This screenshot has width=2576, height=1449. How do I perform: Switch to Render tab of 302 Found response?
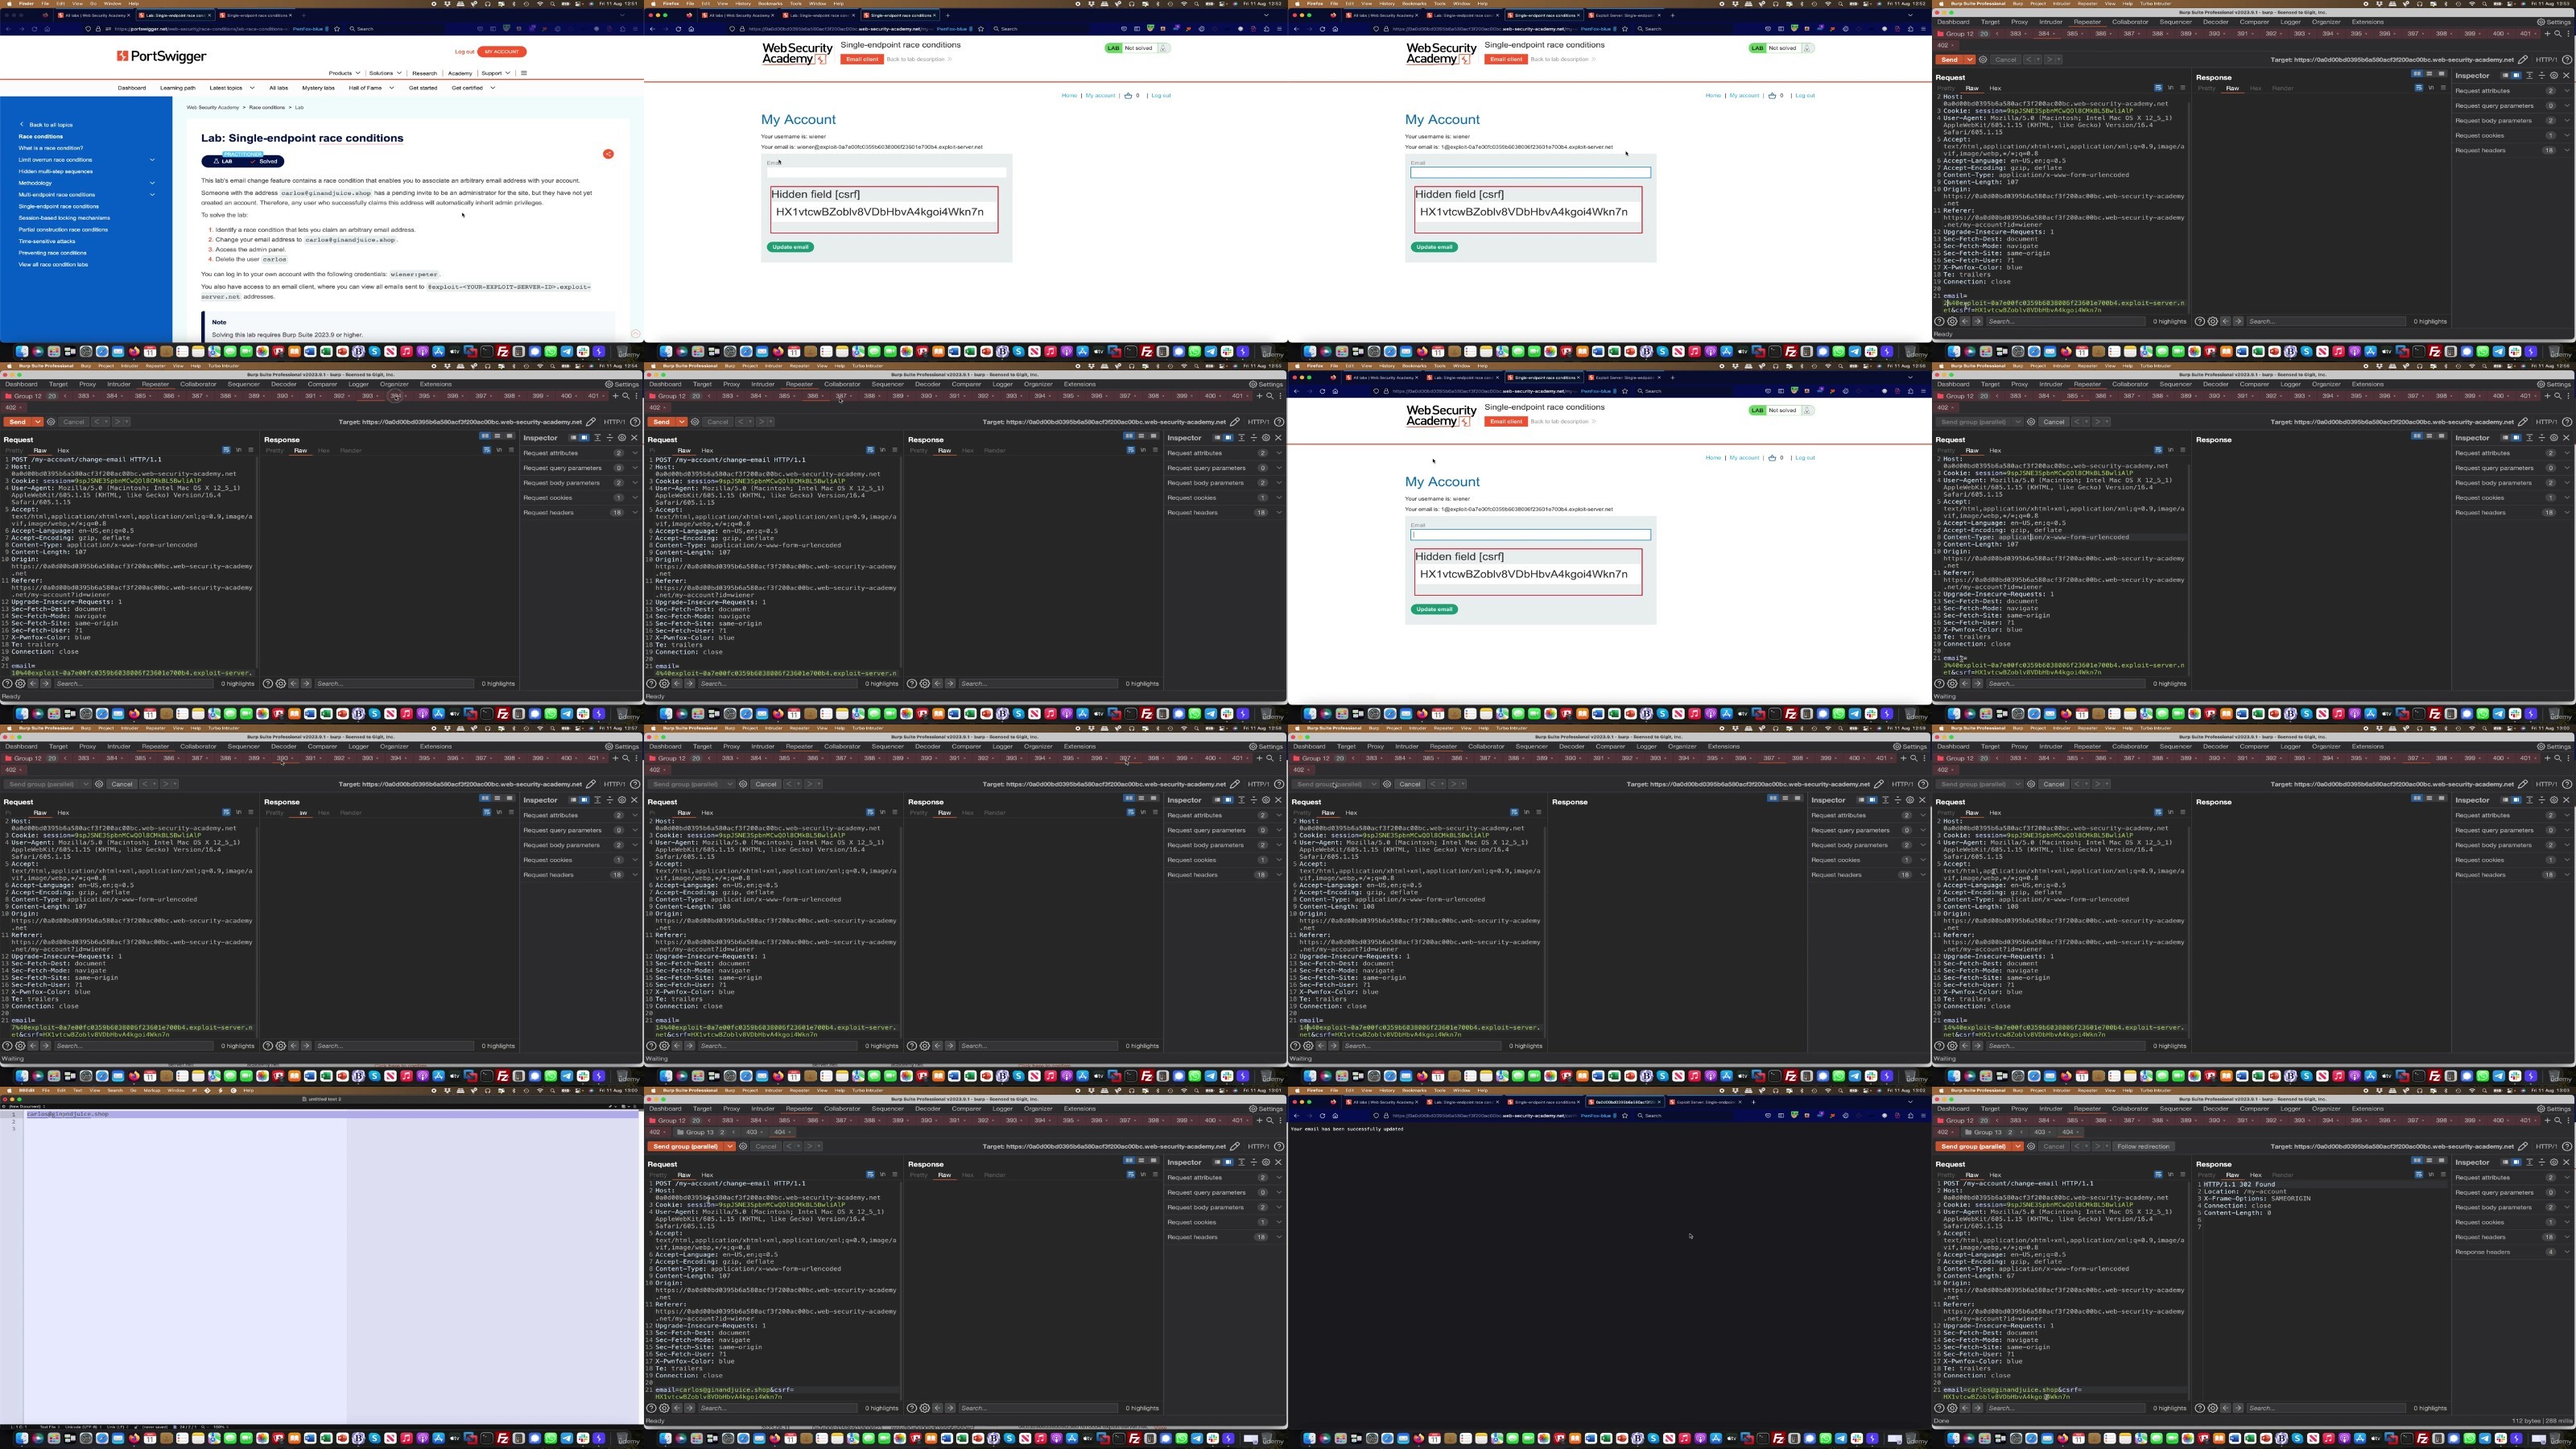[2282, 1175]
